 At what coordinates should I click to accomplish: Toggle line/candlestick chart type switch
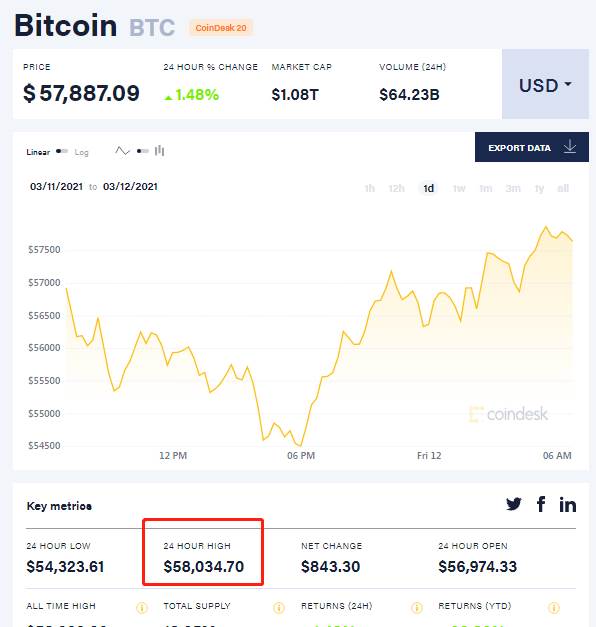(142, 151)
